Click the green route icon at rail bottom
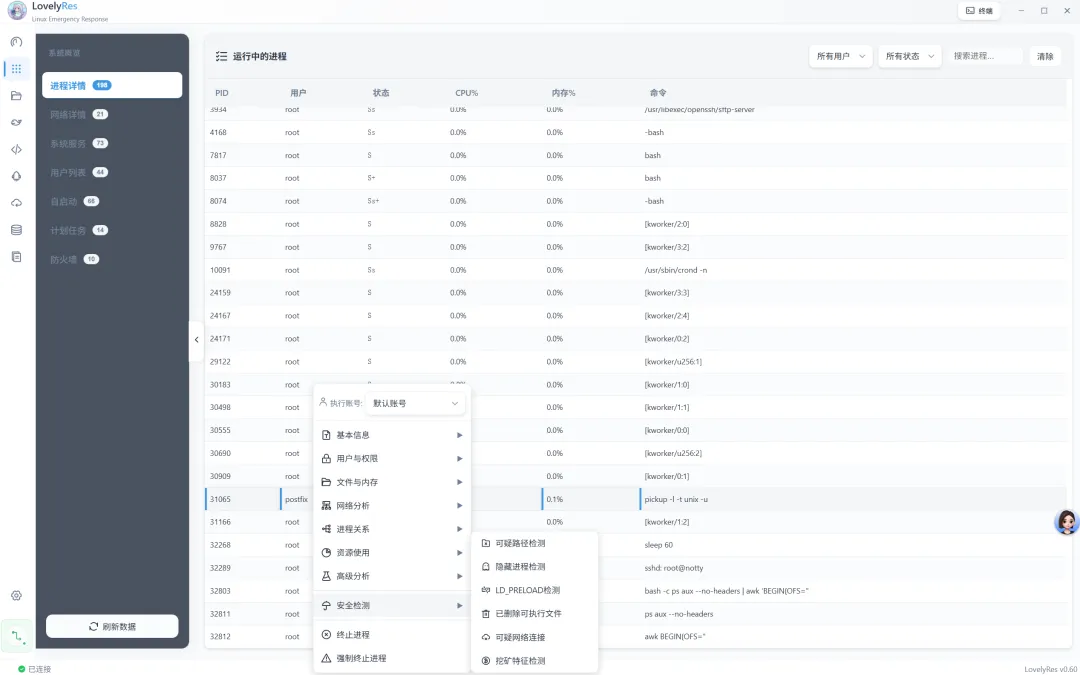 click(17, 636)
